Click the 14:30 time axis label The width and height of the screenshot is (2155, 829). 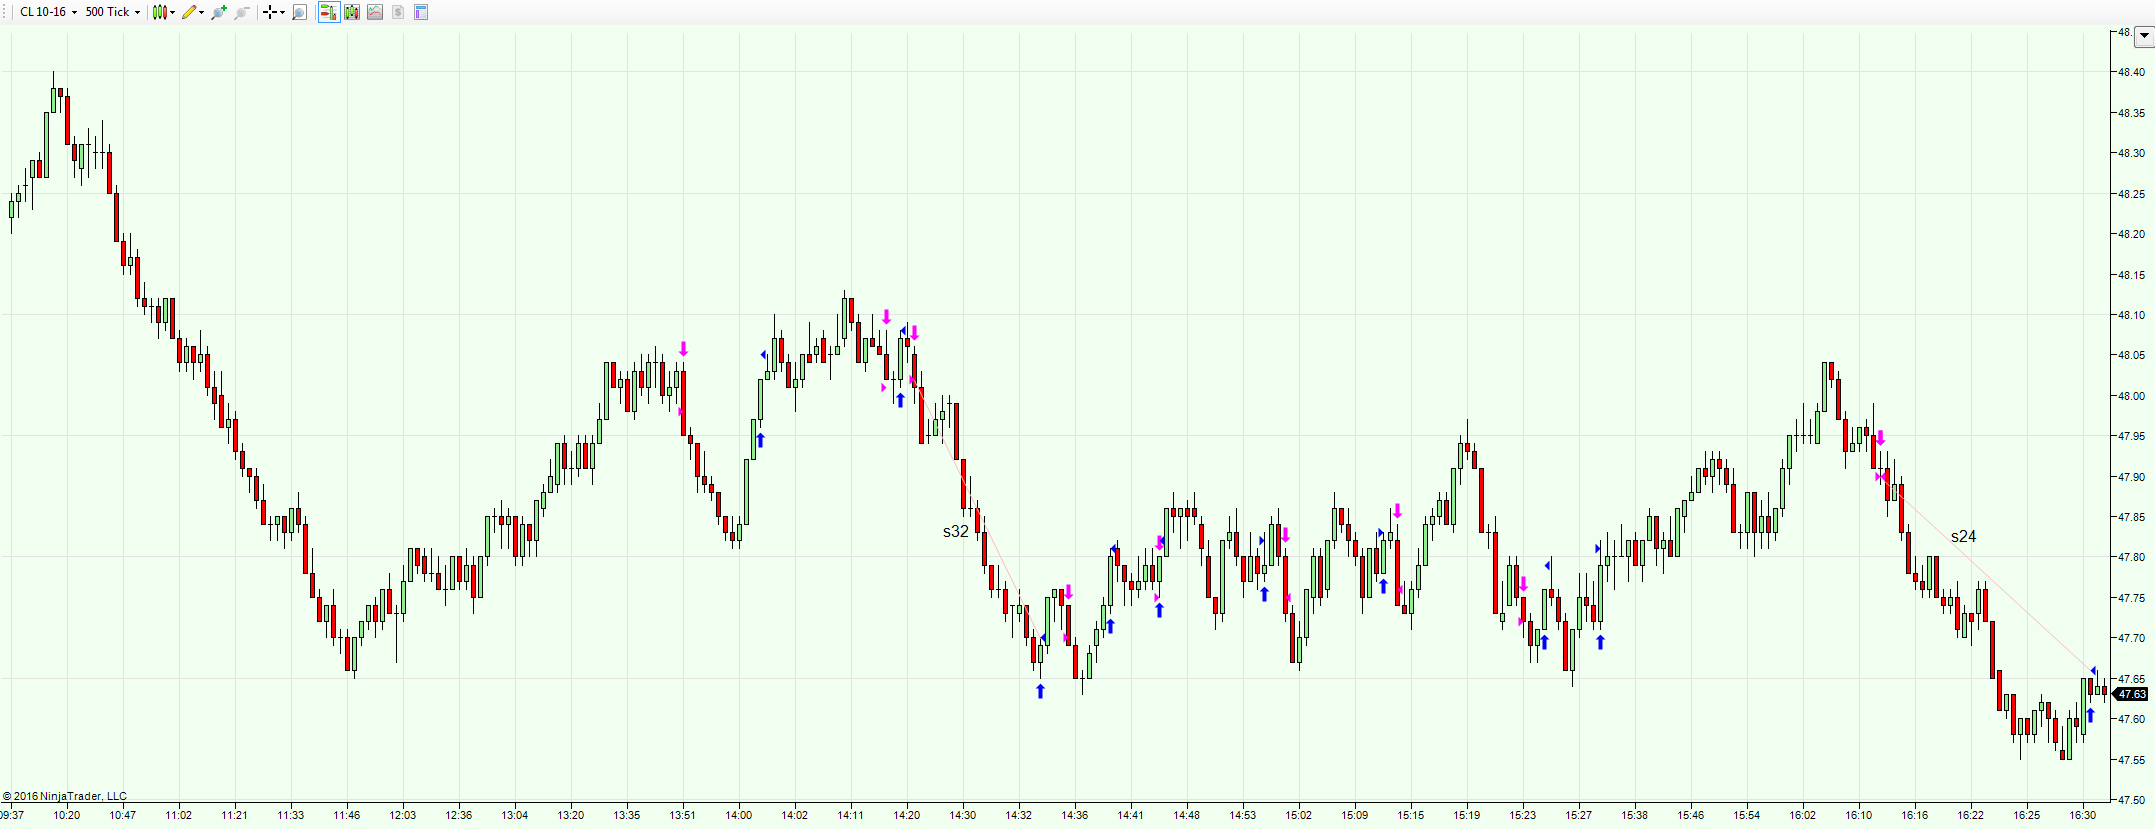[963, 815]
